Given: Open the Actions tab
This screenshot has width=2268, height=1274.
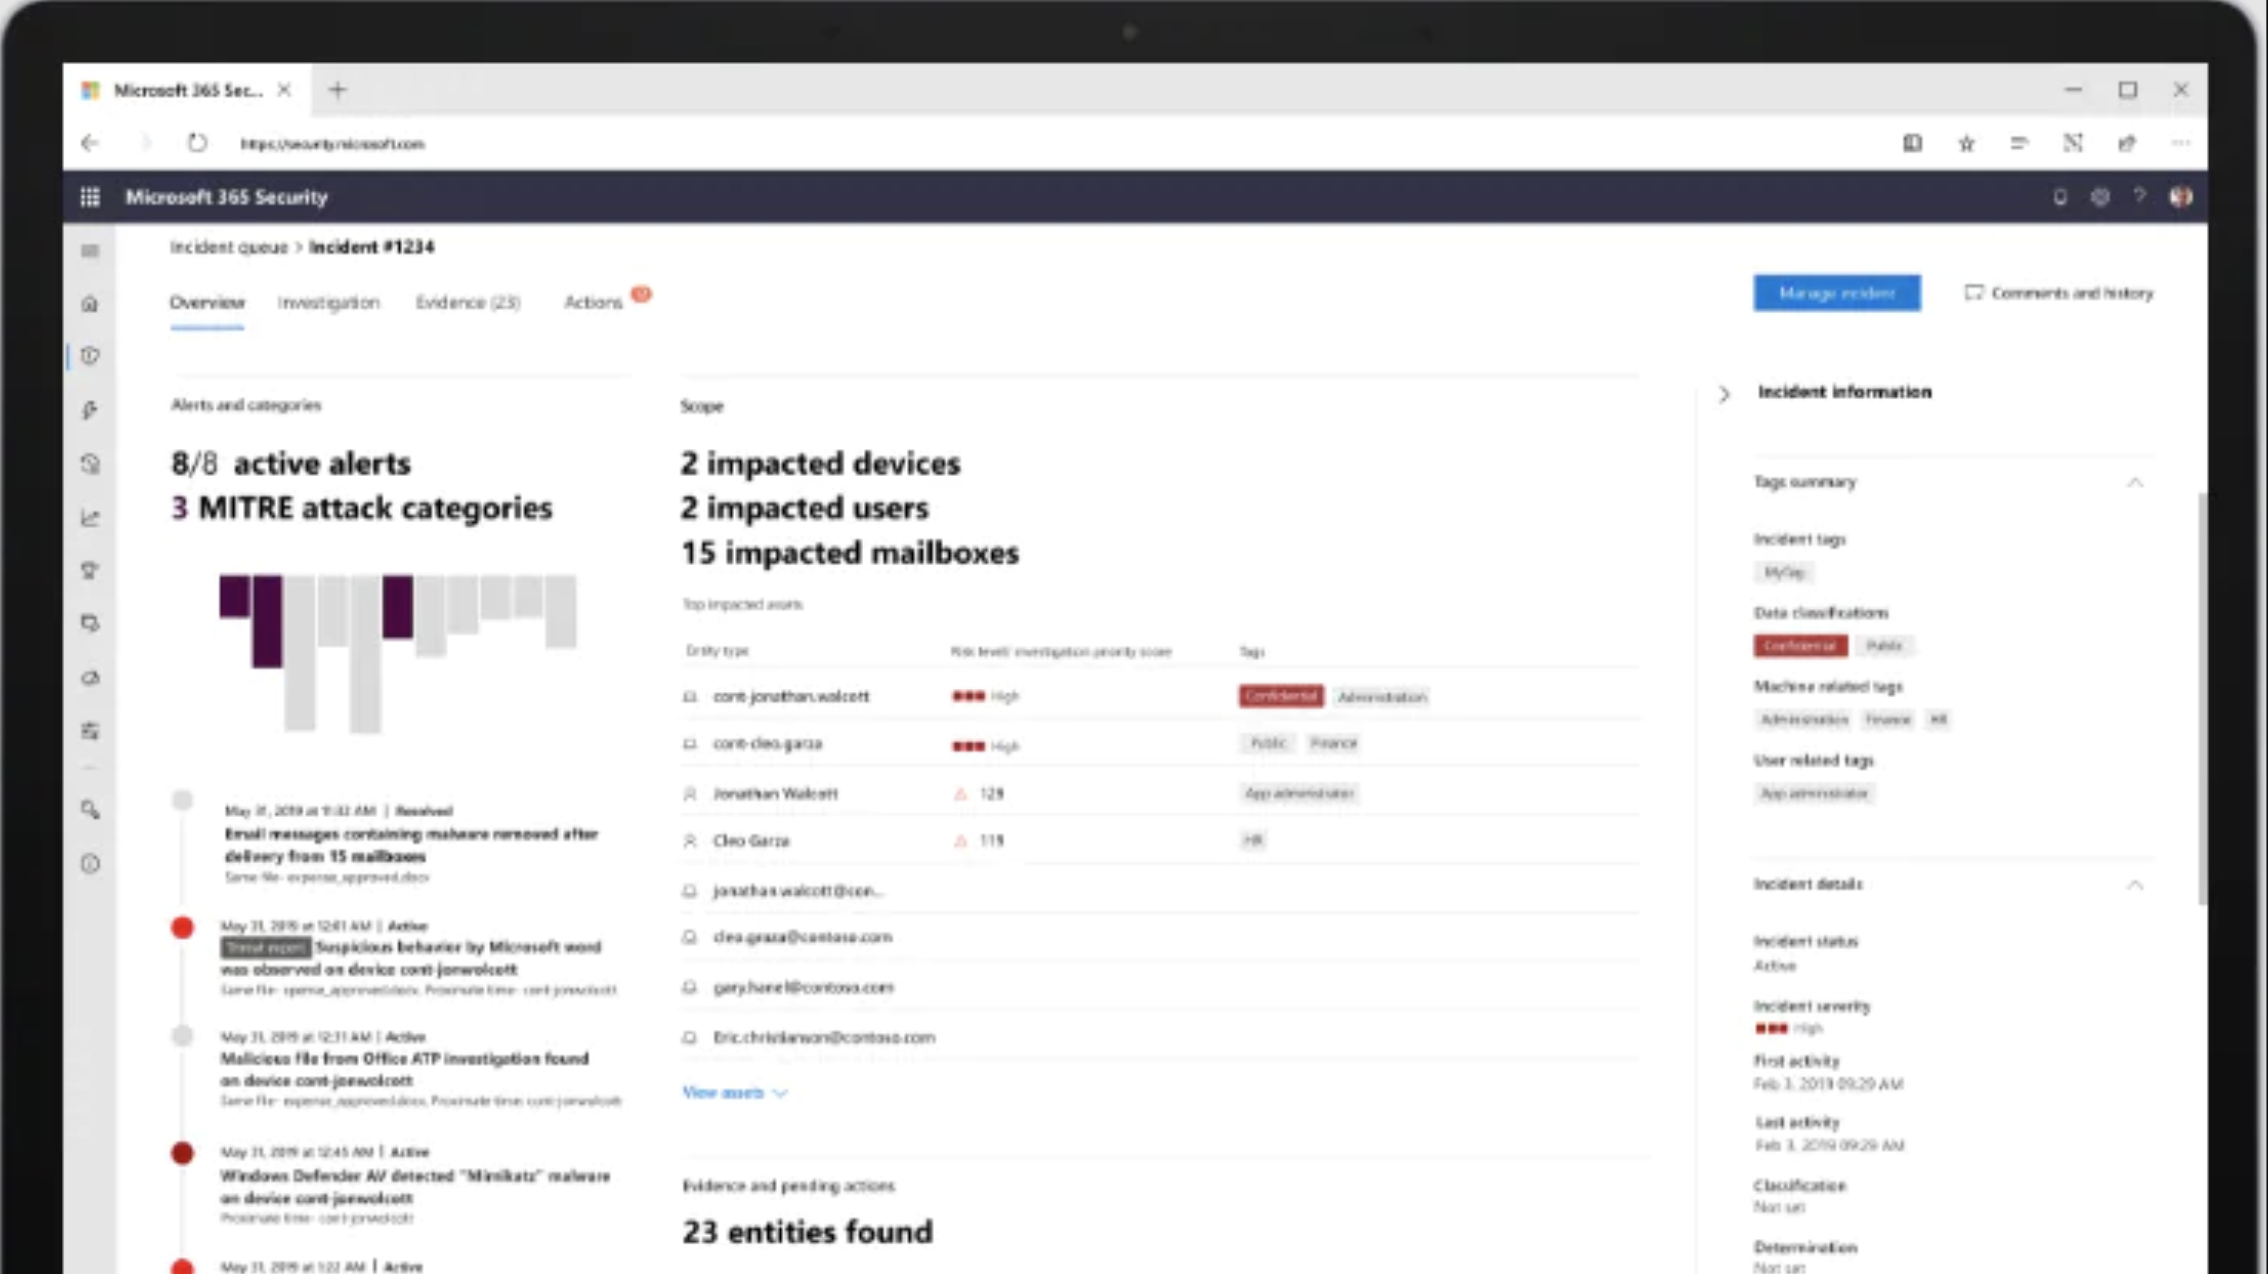Looking at the screenshot, I should pos(593,302).
